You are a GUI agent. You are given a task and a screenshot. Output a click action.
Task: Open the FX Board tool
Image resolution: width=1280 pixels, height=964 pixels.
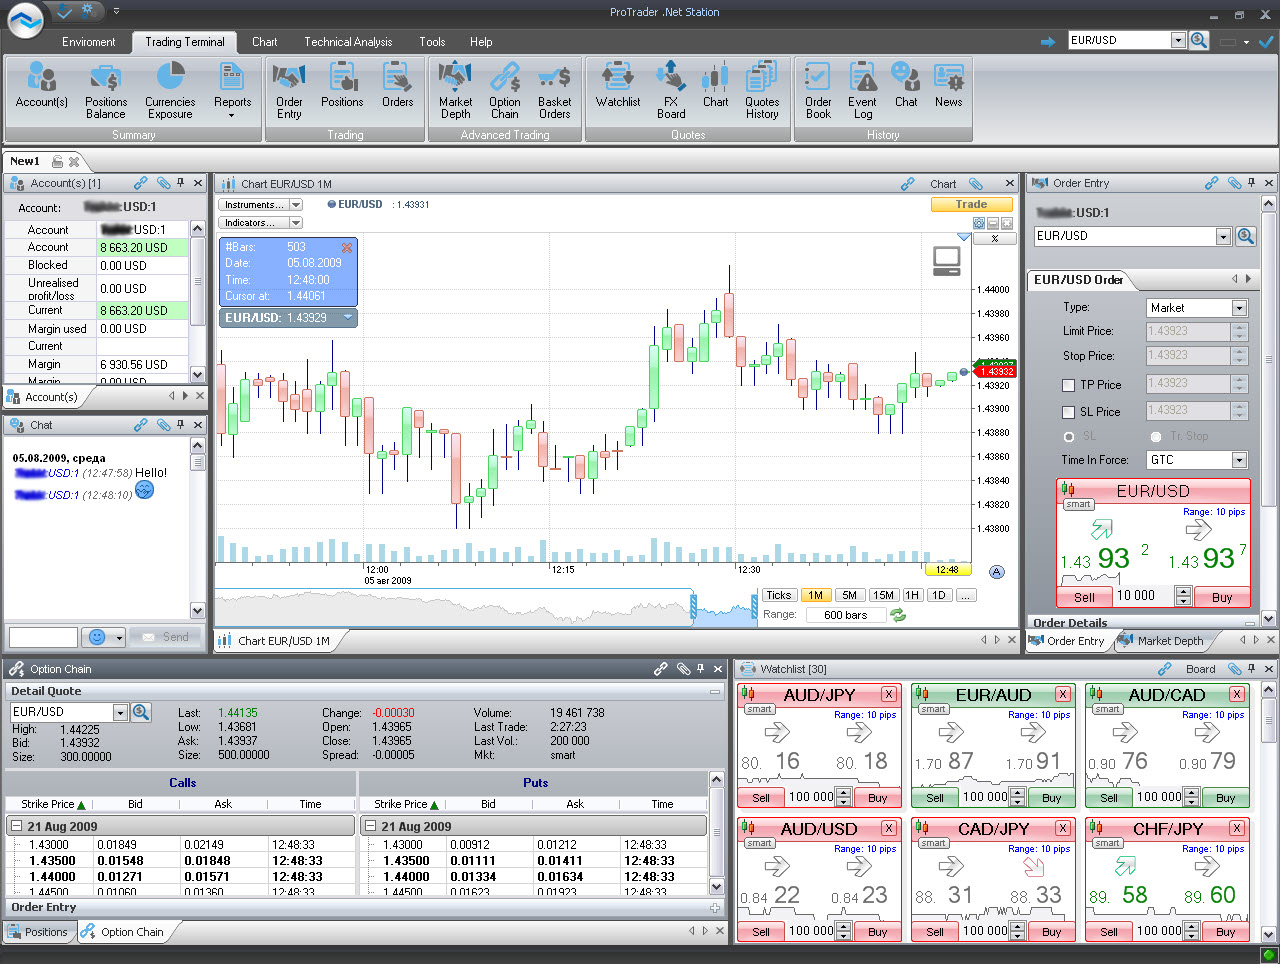click(x=671, y=91)
